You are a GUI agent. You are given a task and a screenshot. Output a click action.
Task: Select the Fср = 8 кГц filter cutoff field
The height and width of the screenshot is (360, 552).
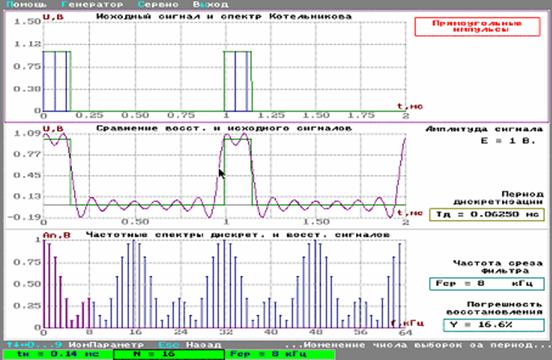[x=487, y=284]
